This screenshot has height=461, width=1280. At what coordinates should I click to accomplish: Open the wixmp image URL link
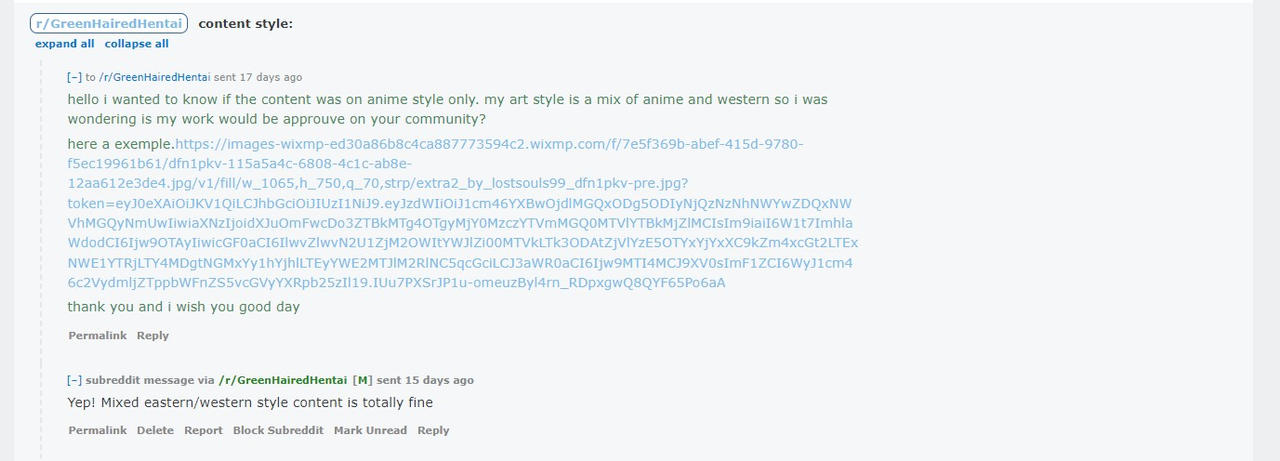[460, 213]
